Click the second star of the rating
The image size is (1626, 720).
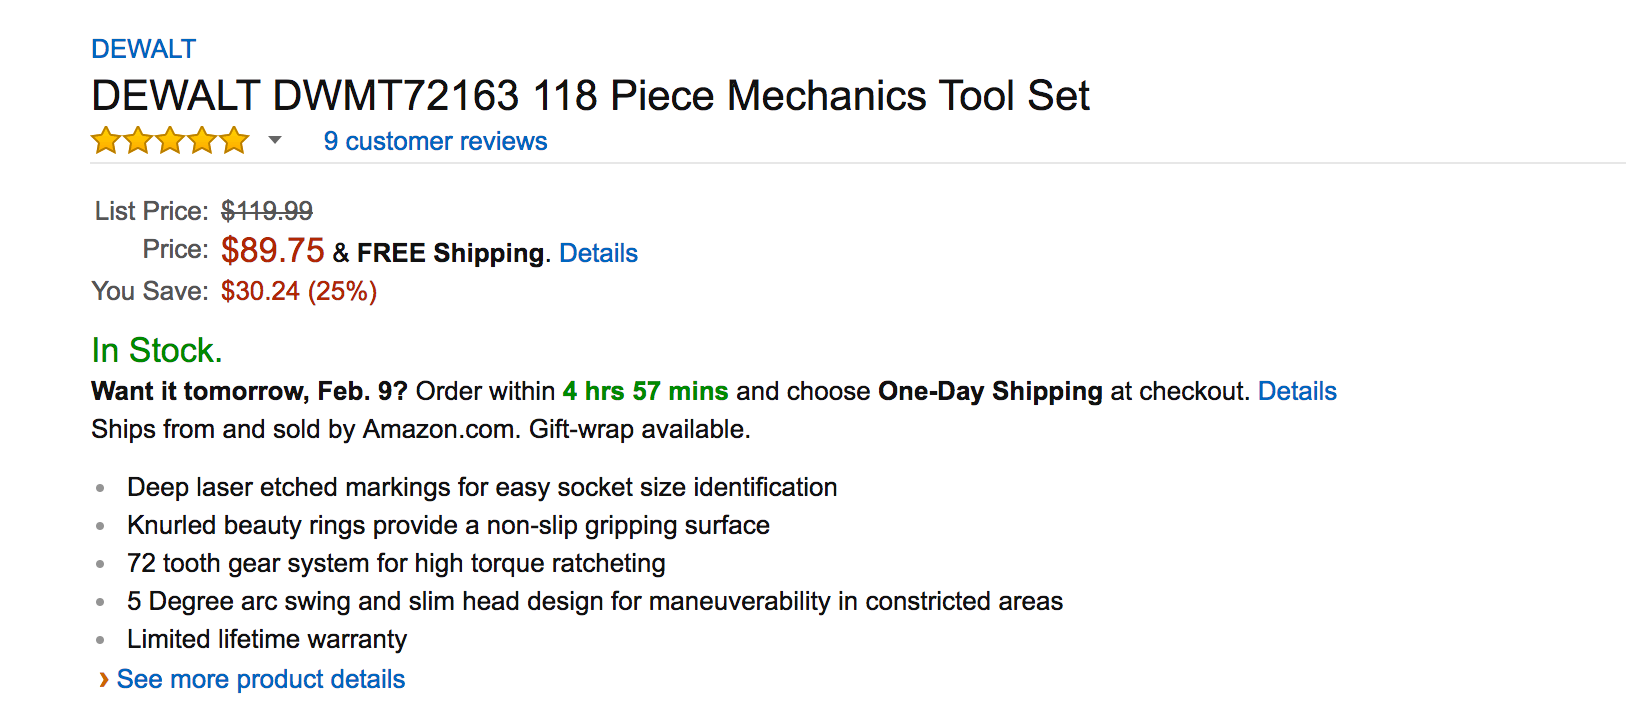click(138, 140)
